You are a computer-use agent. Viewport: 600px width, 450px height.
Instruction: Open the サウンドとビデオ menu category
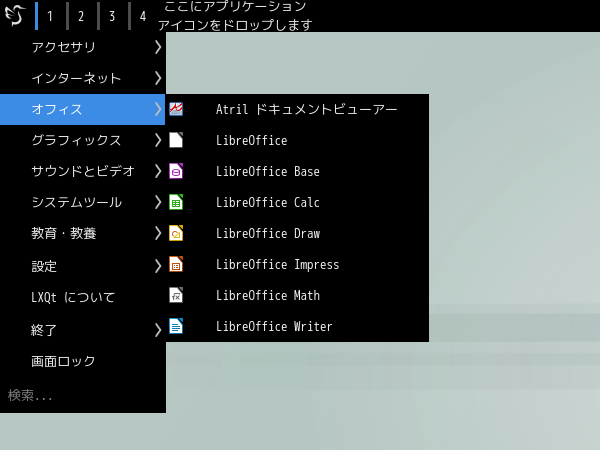tap(83, 171)
